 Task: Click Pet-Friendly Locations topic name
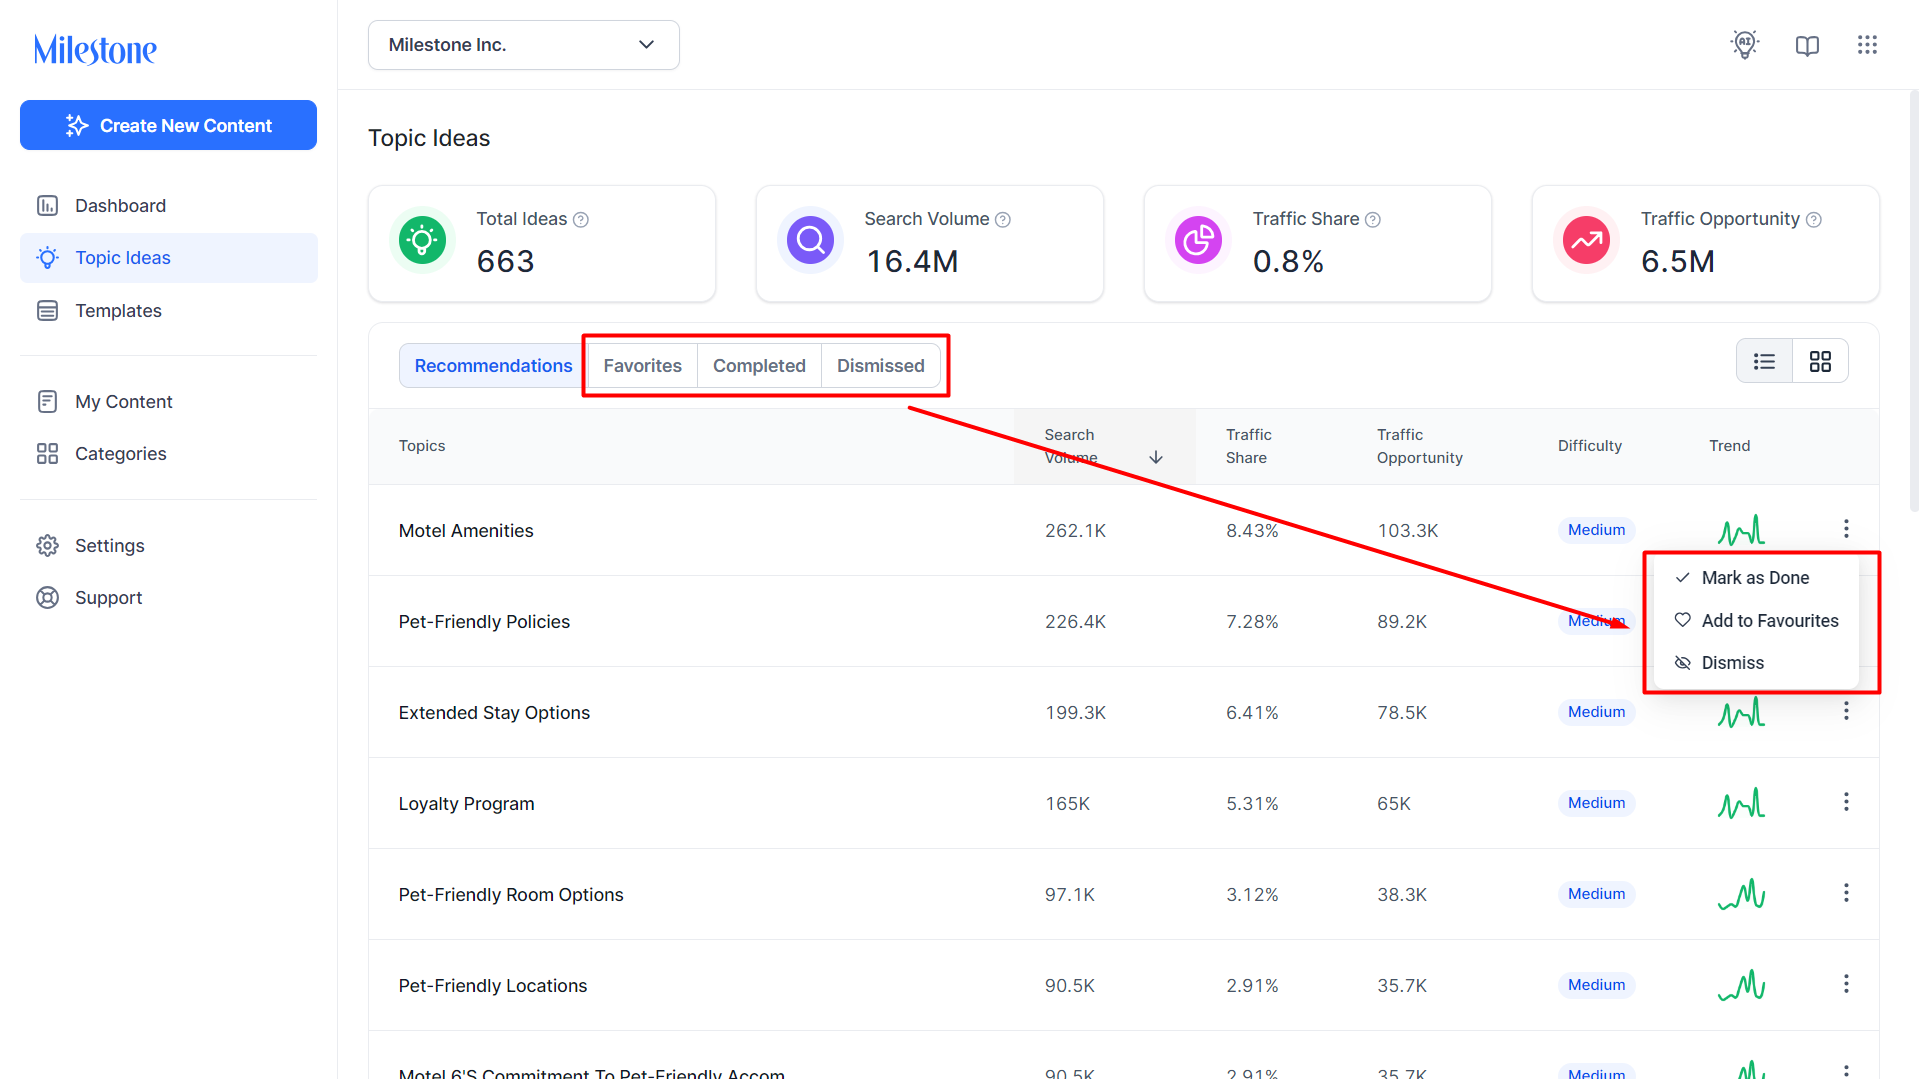click(x=493, y=986)
